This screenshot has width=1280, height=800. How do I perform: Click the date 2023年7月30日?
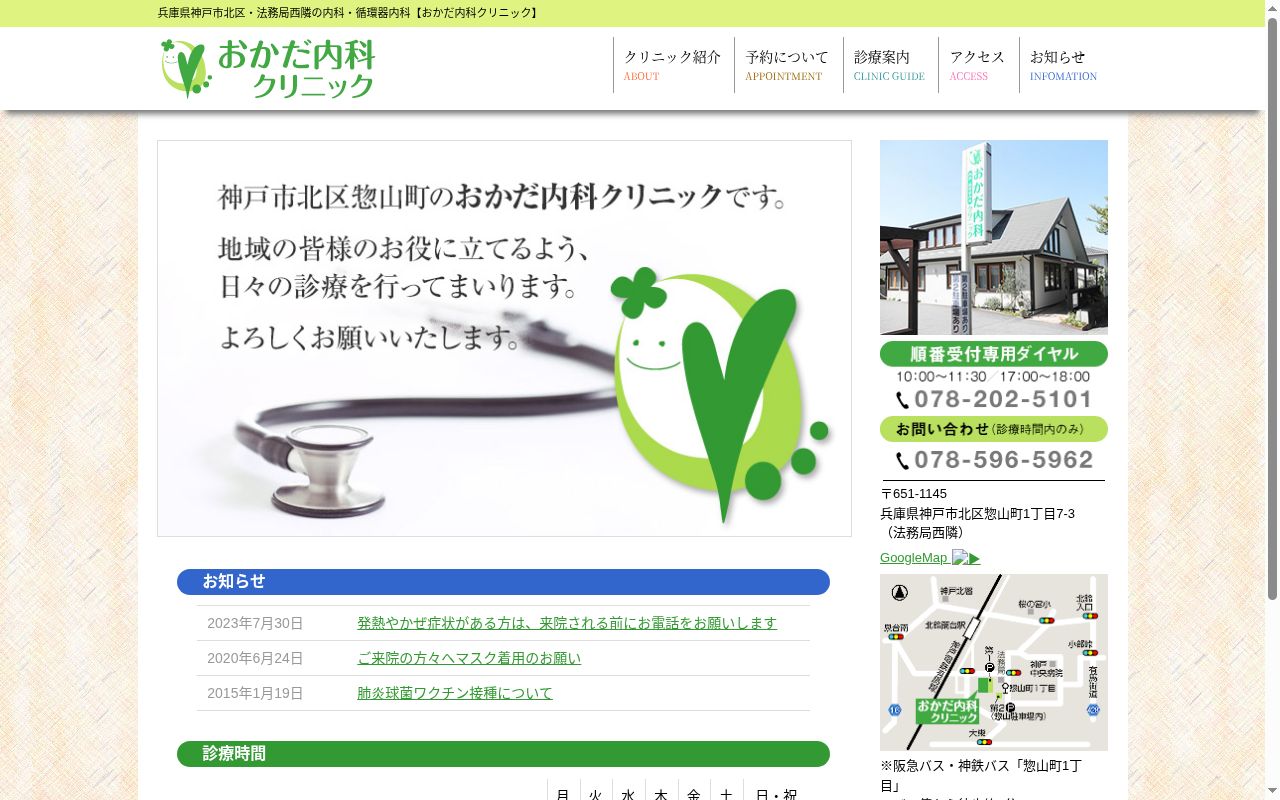pos(255,623)
